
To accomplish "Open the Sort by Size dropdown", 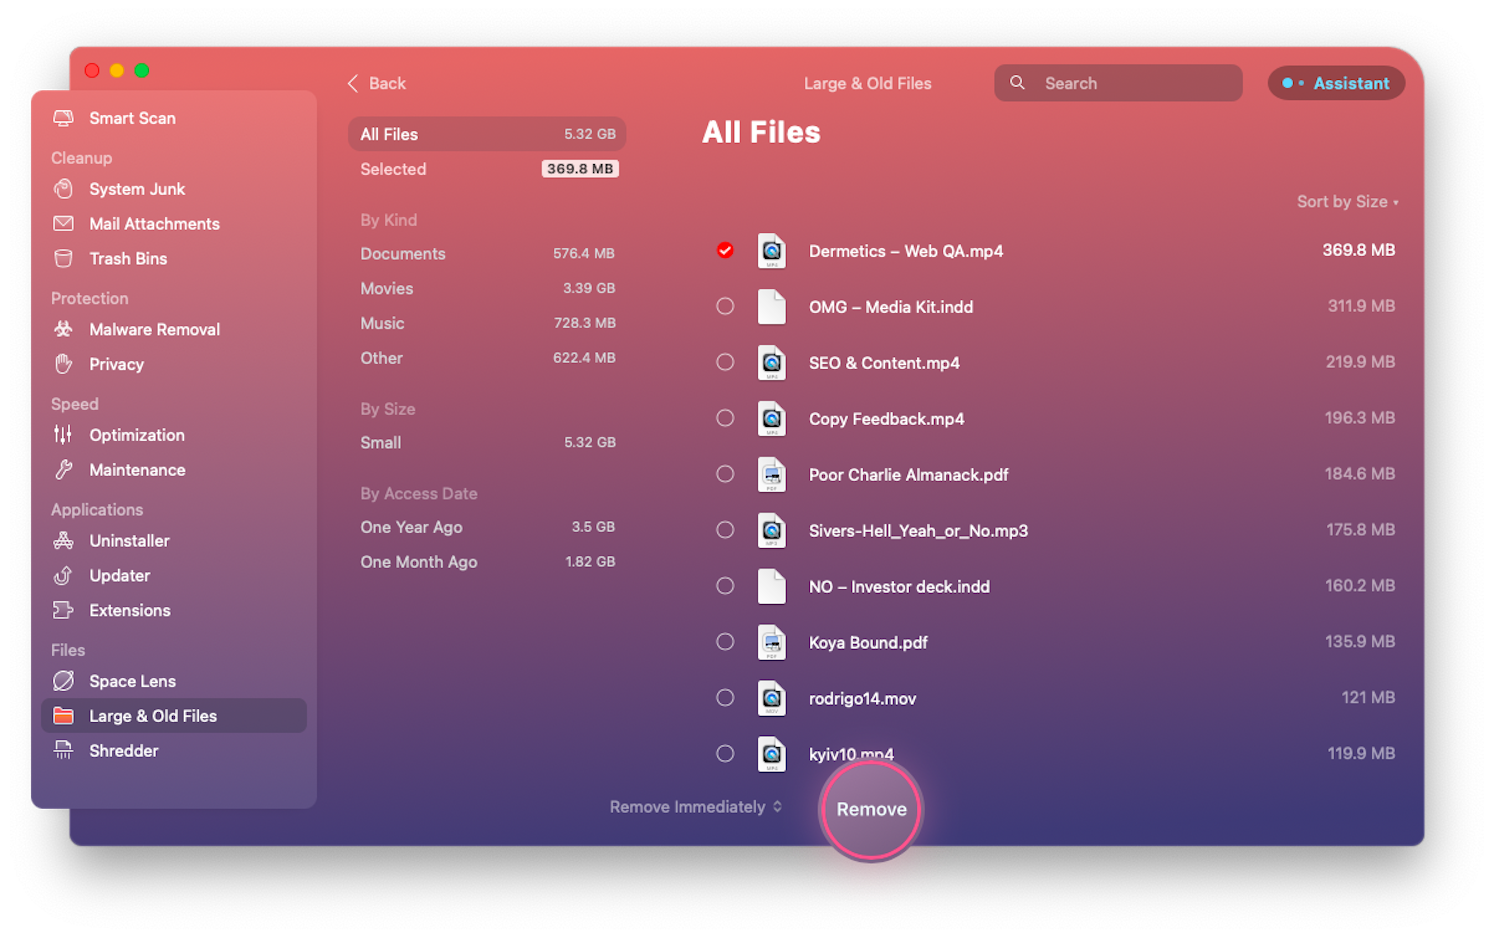I will (x=1347, y=201).
